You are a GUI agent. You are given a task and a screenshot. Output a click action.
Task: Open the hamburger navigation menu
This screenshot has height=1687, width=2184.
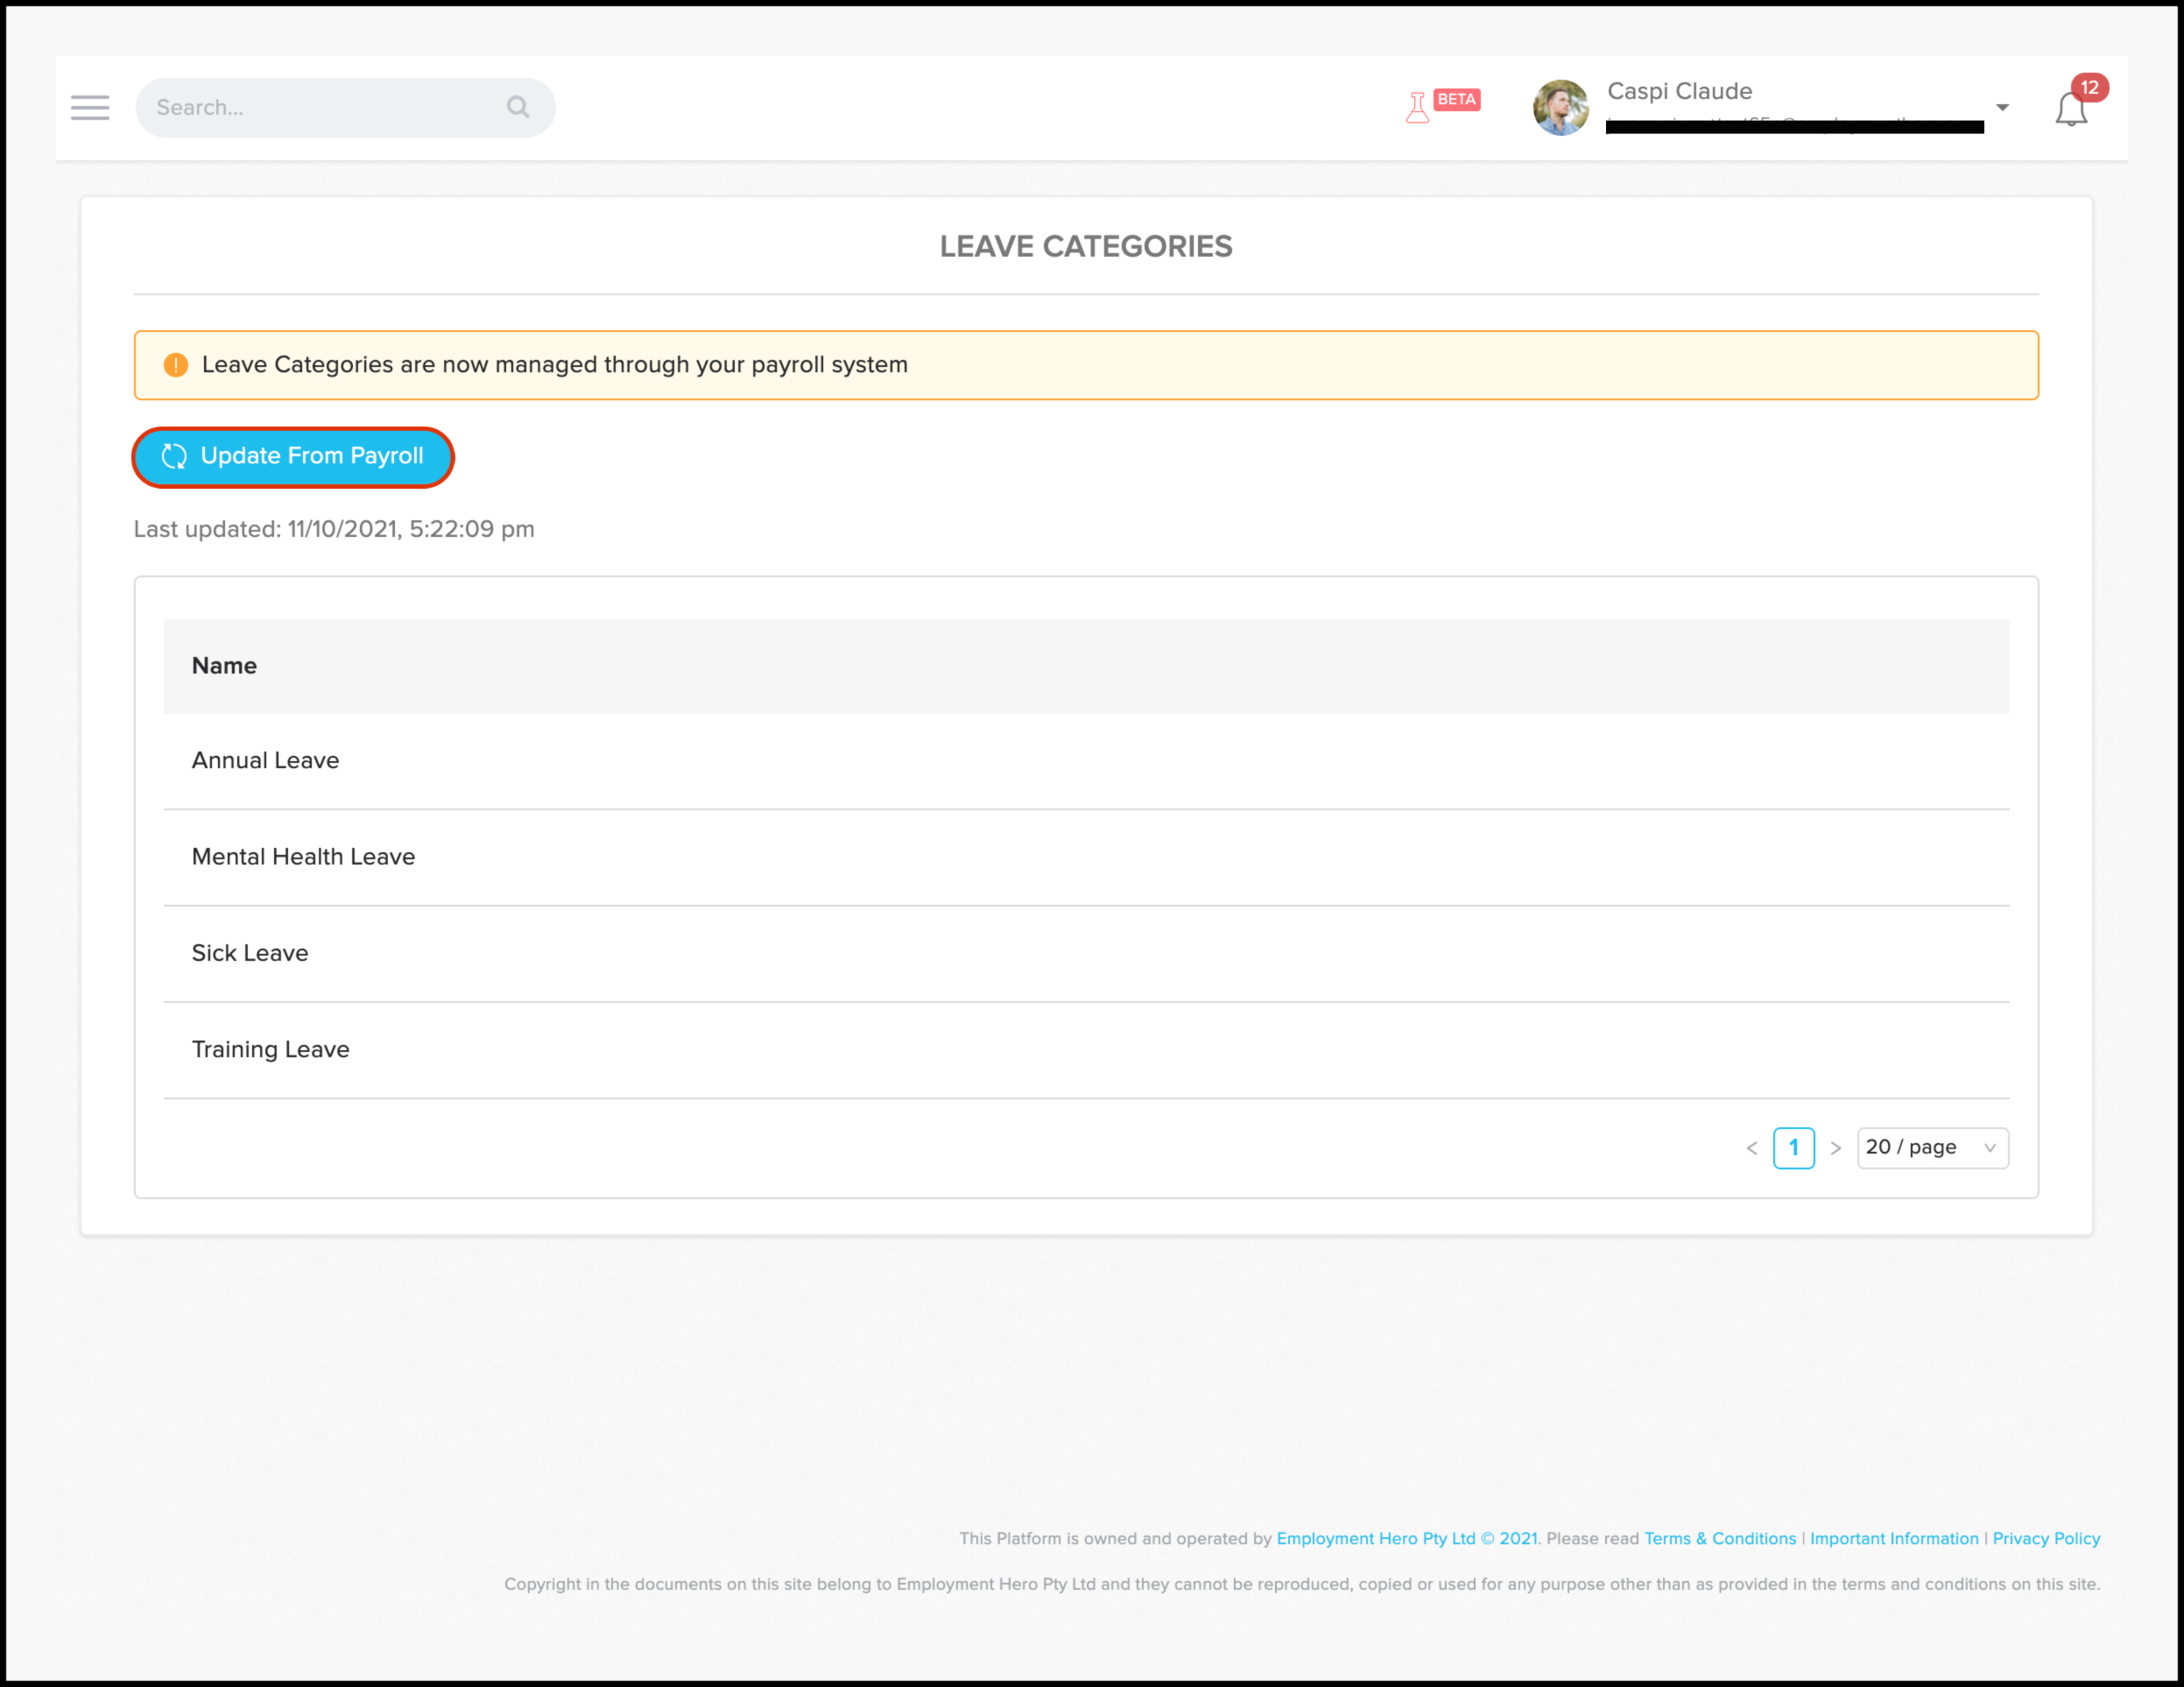pyautogui.click(x=90, y=108)
